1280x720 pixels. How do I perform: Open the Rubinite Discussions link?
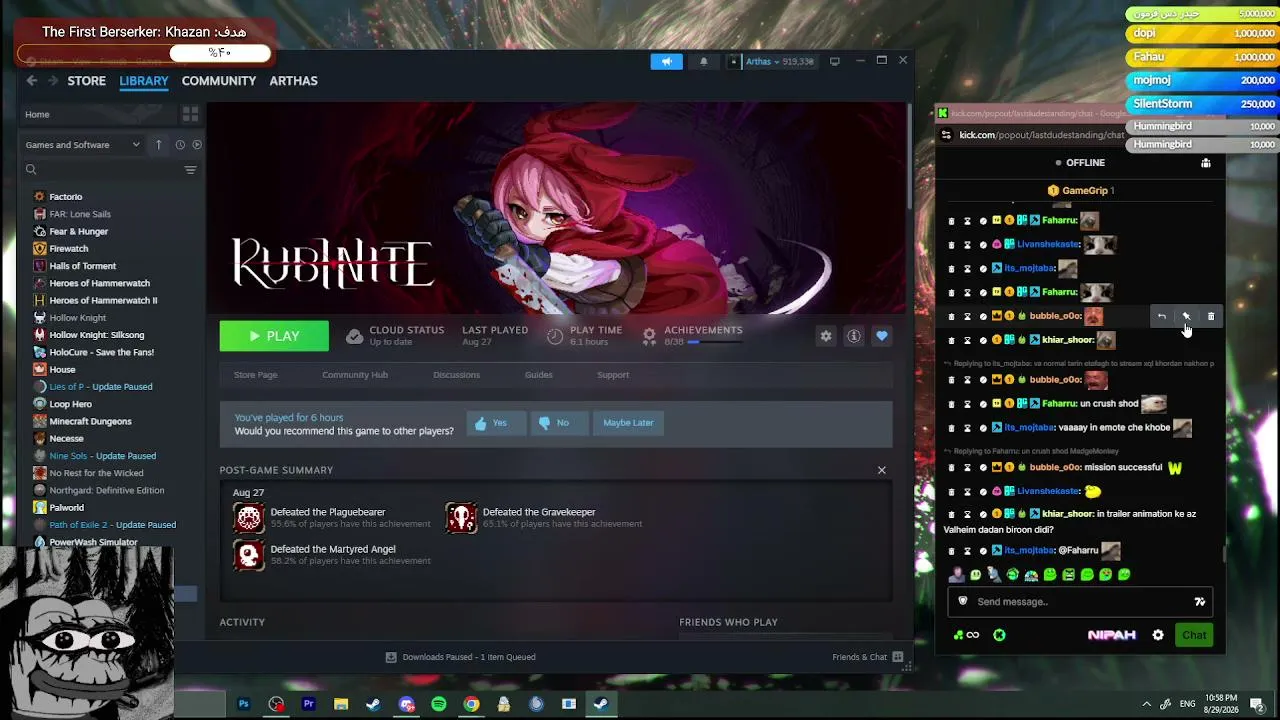457,375
